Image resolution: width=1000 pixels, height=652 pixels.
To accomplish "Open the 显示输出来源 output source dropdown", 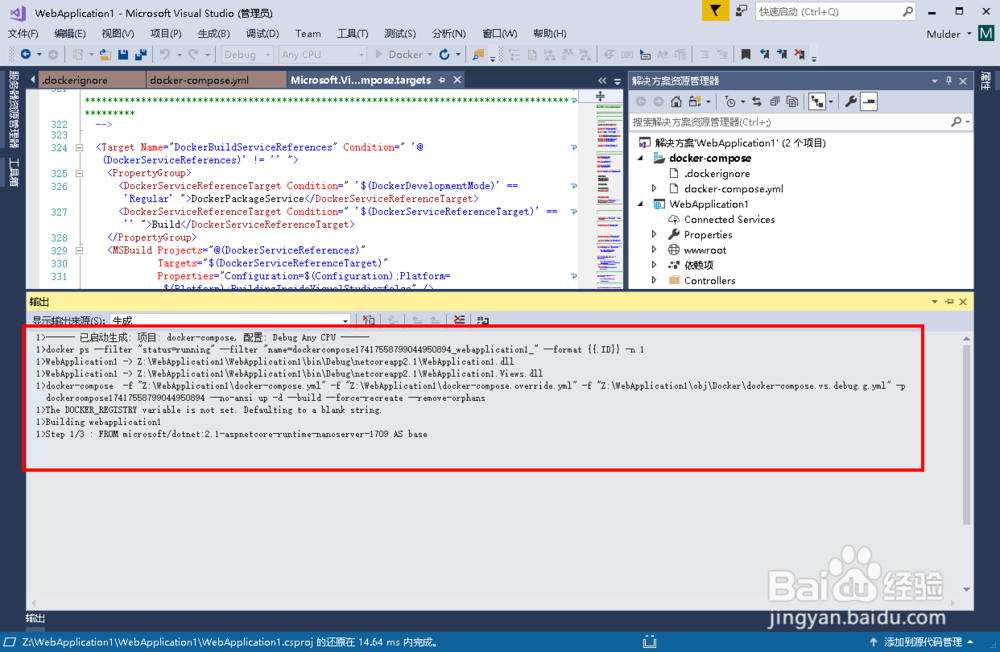I will (x=230, y=320).
